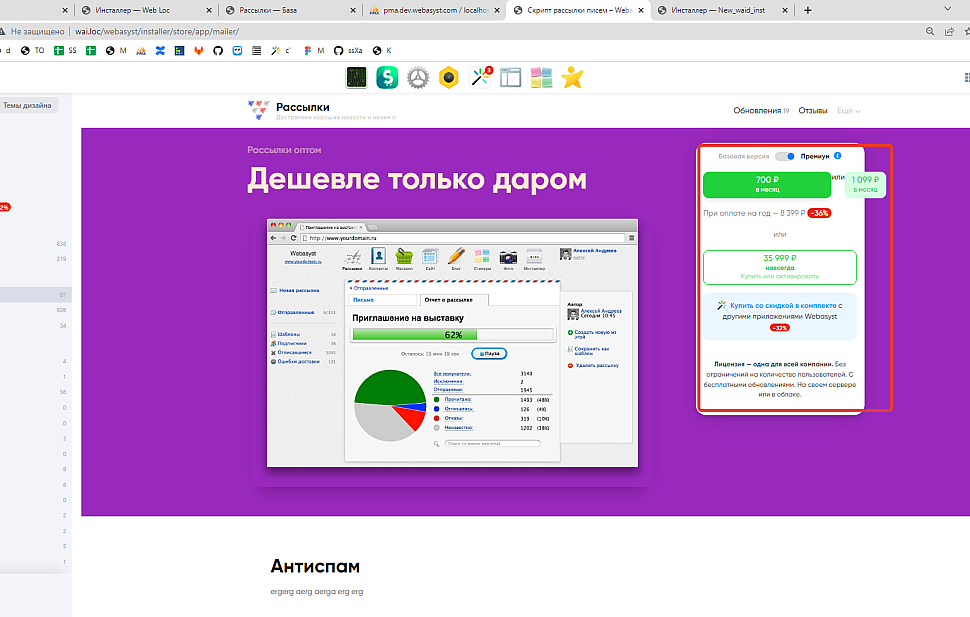The width and height of the screenshot is (970, 617).
Task: Open the magic wand app with notification badge
Action: click(481, 77)
